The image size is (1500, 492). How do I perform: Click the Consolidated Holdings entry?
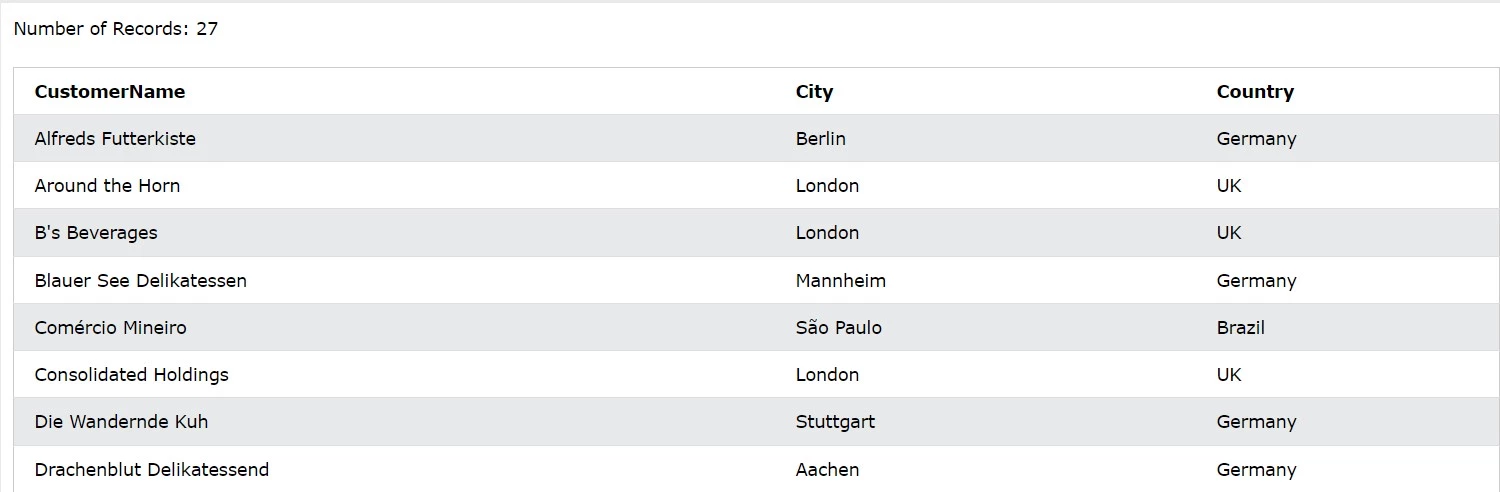point(131,375)
